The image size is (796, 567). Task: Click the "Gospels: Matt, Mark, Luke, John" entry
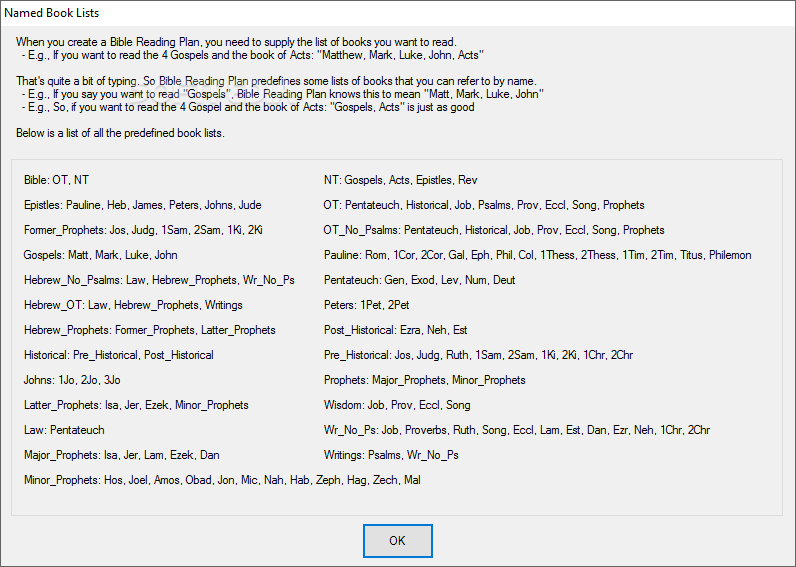coord(101,255)
